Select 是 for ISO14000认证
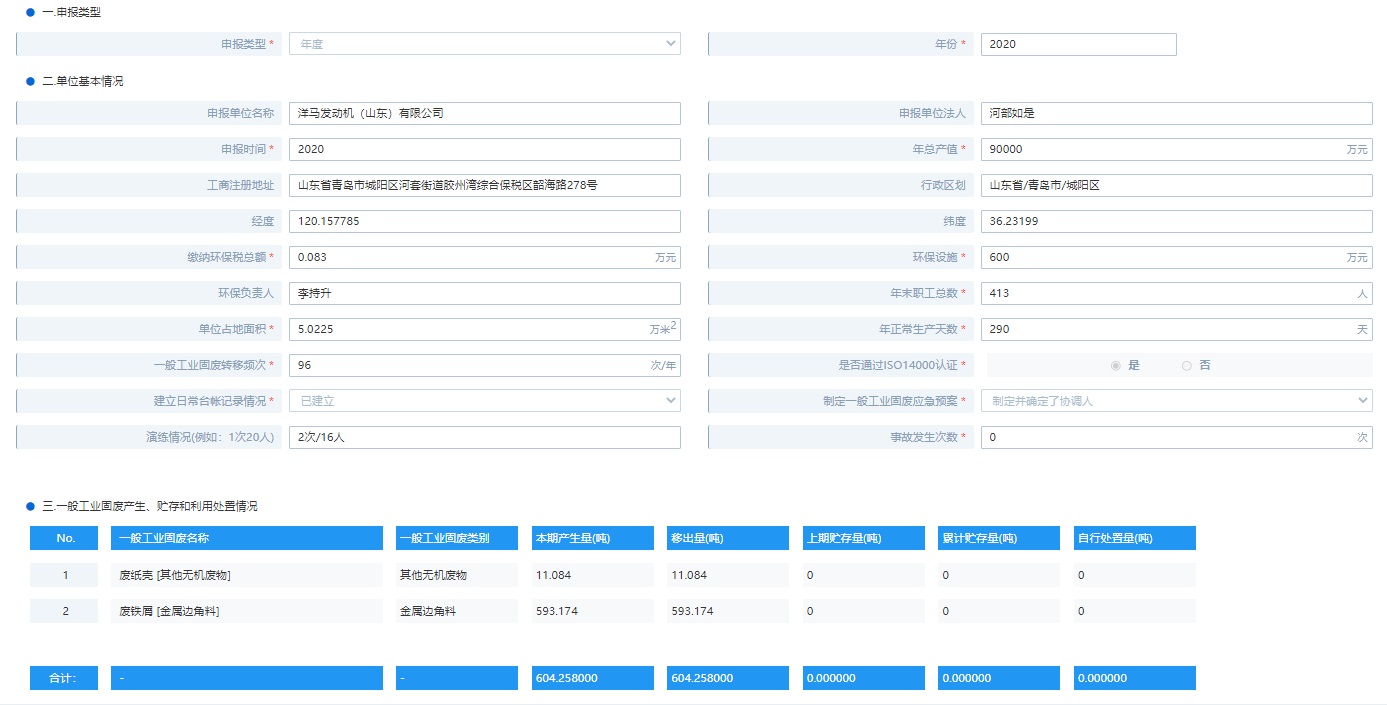 tap(1116, 366)
